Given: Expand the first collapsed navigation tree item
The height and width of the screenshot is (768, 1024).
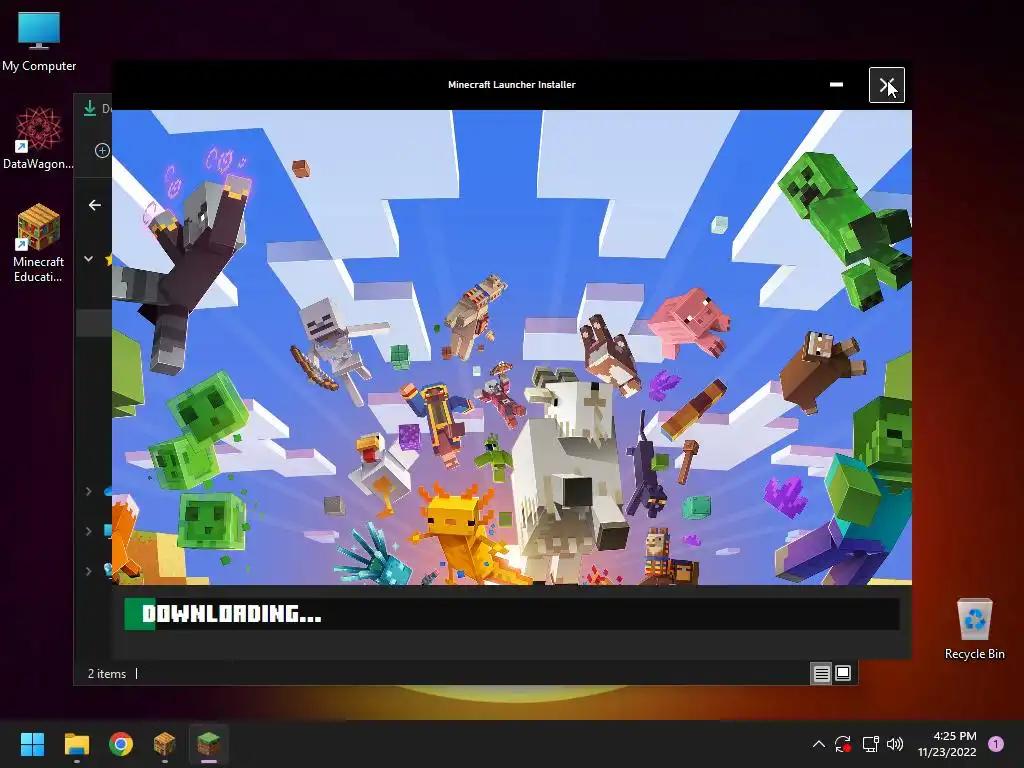Looking at the screenshot, I should (x=89, y=491).
